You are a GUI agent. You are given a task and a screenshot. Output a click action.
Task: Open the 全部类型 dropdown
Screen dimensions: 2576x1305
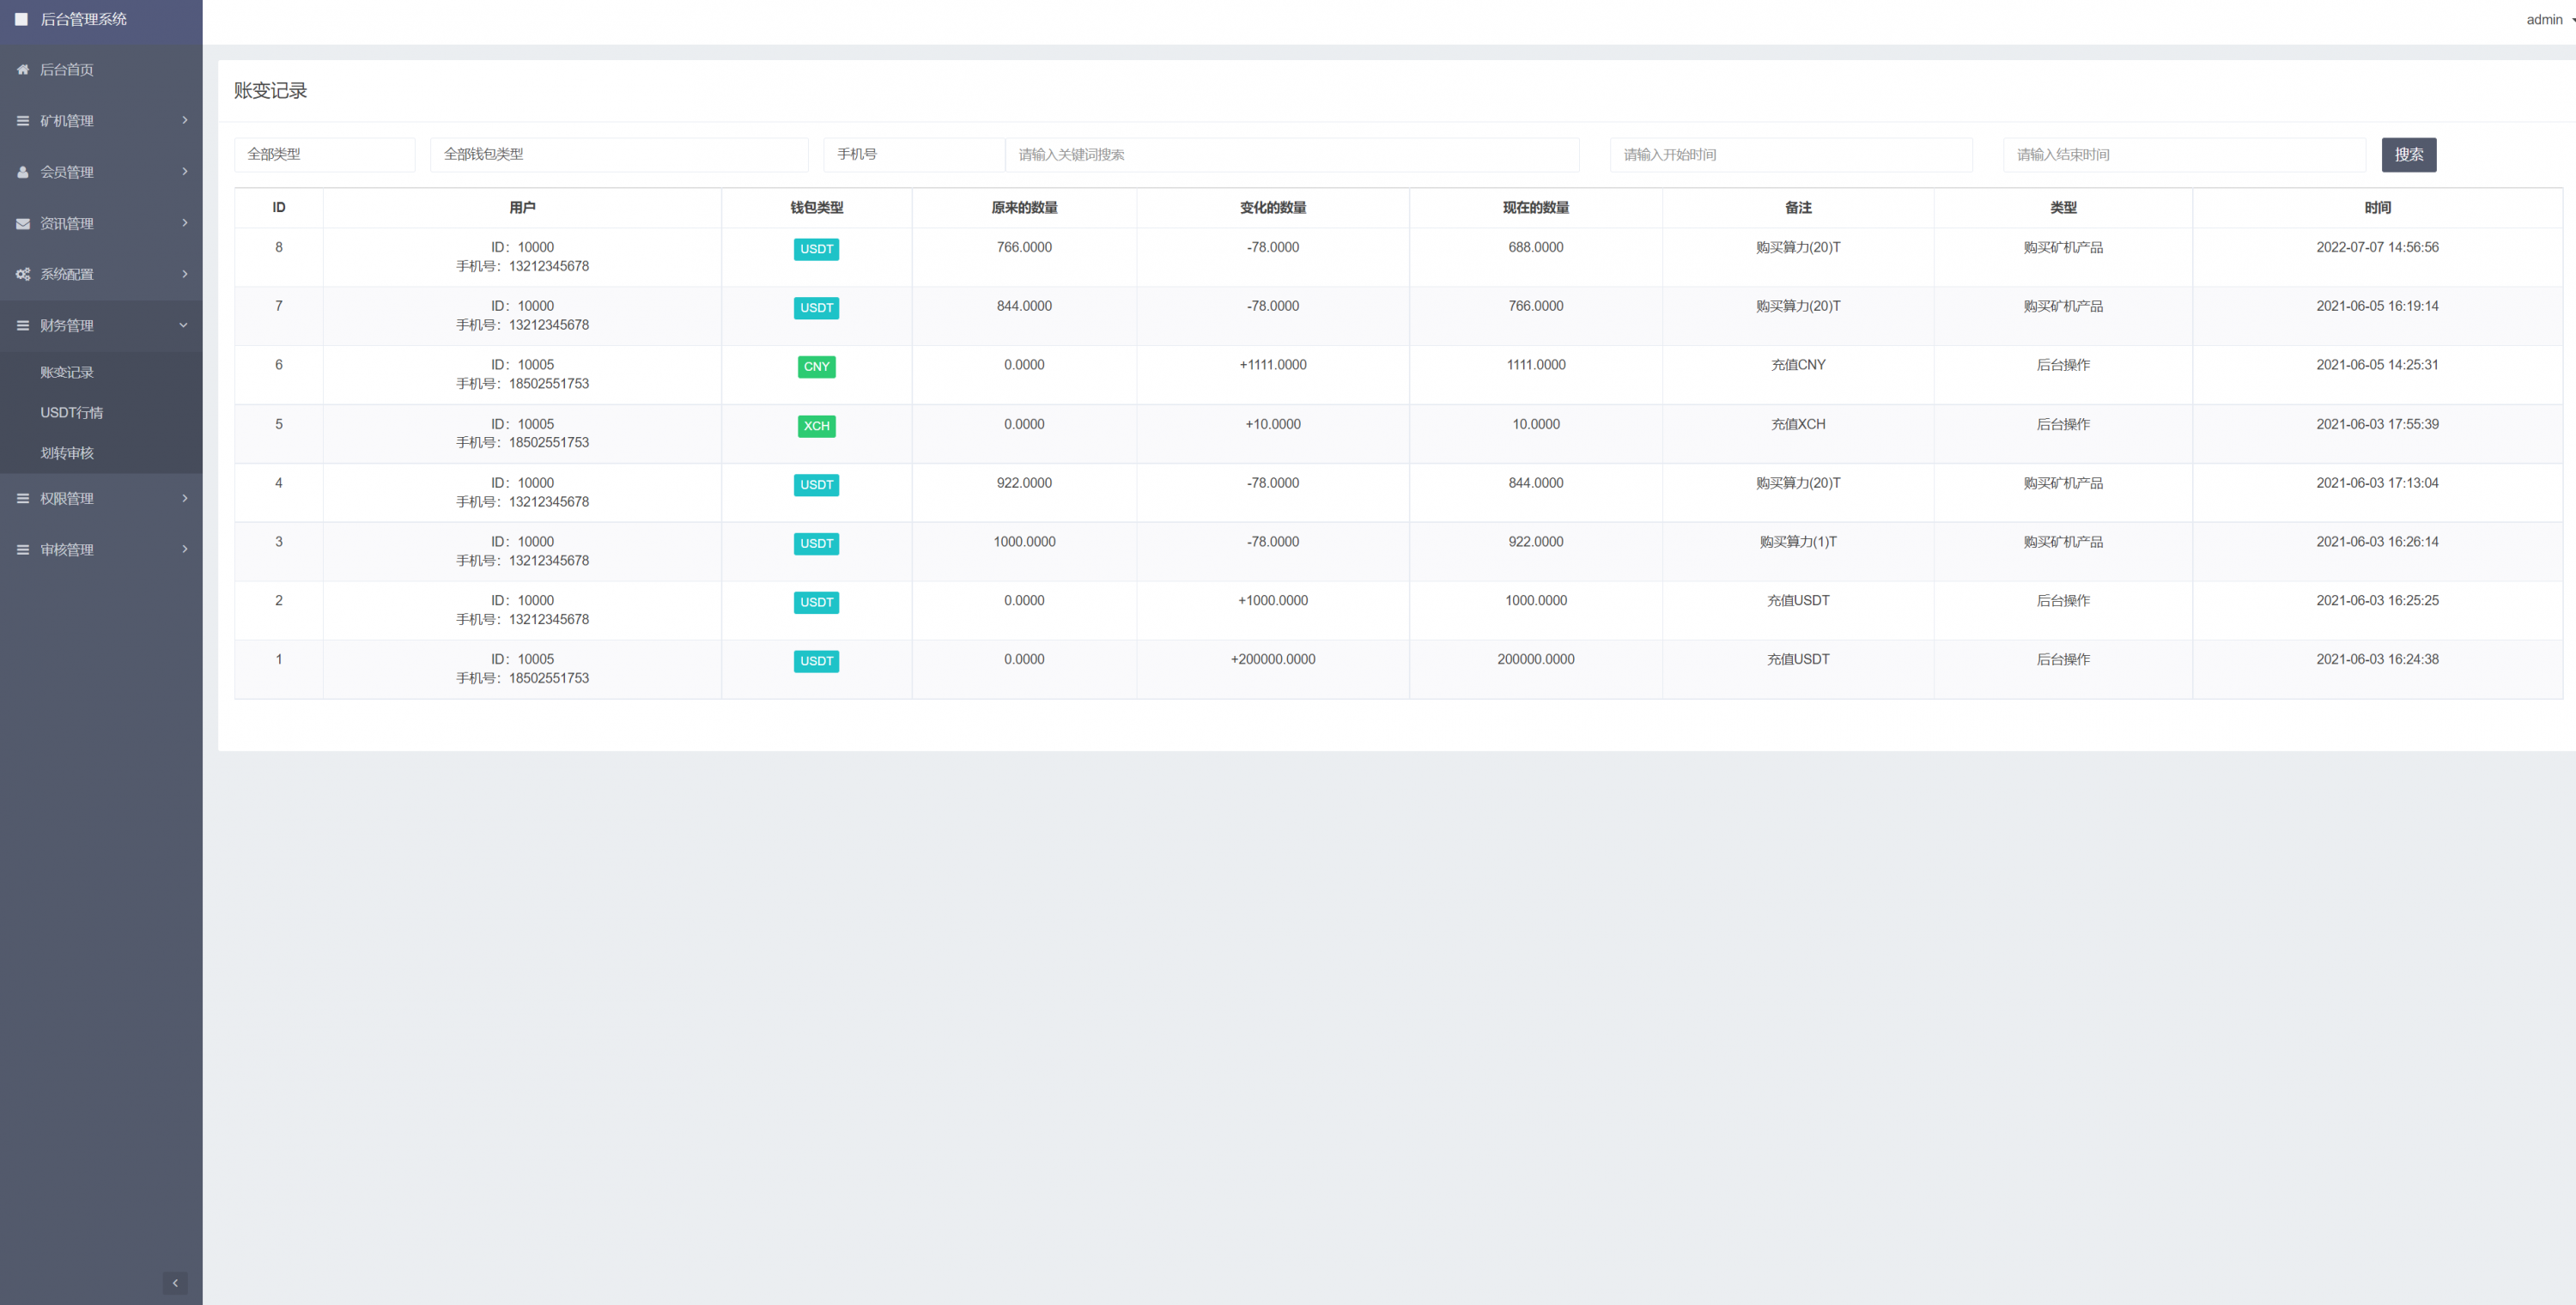coord(324,154)
